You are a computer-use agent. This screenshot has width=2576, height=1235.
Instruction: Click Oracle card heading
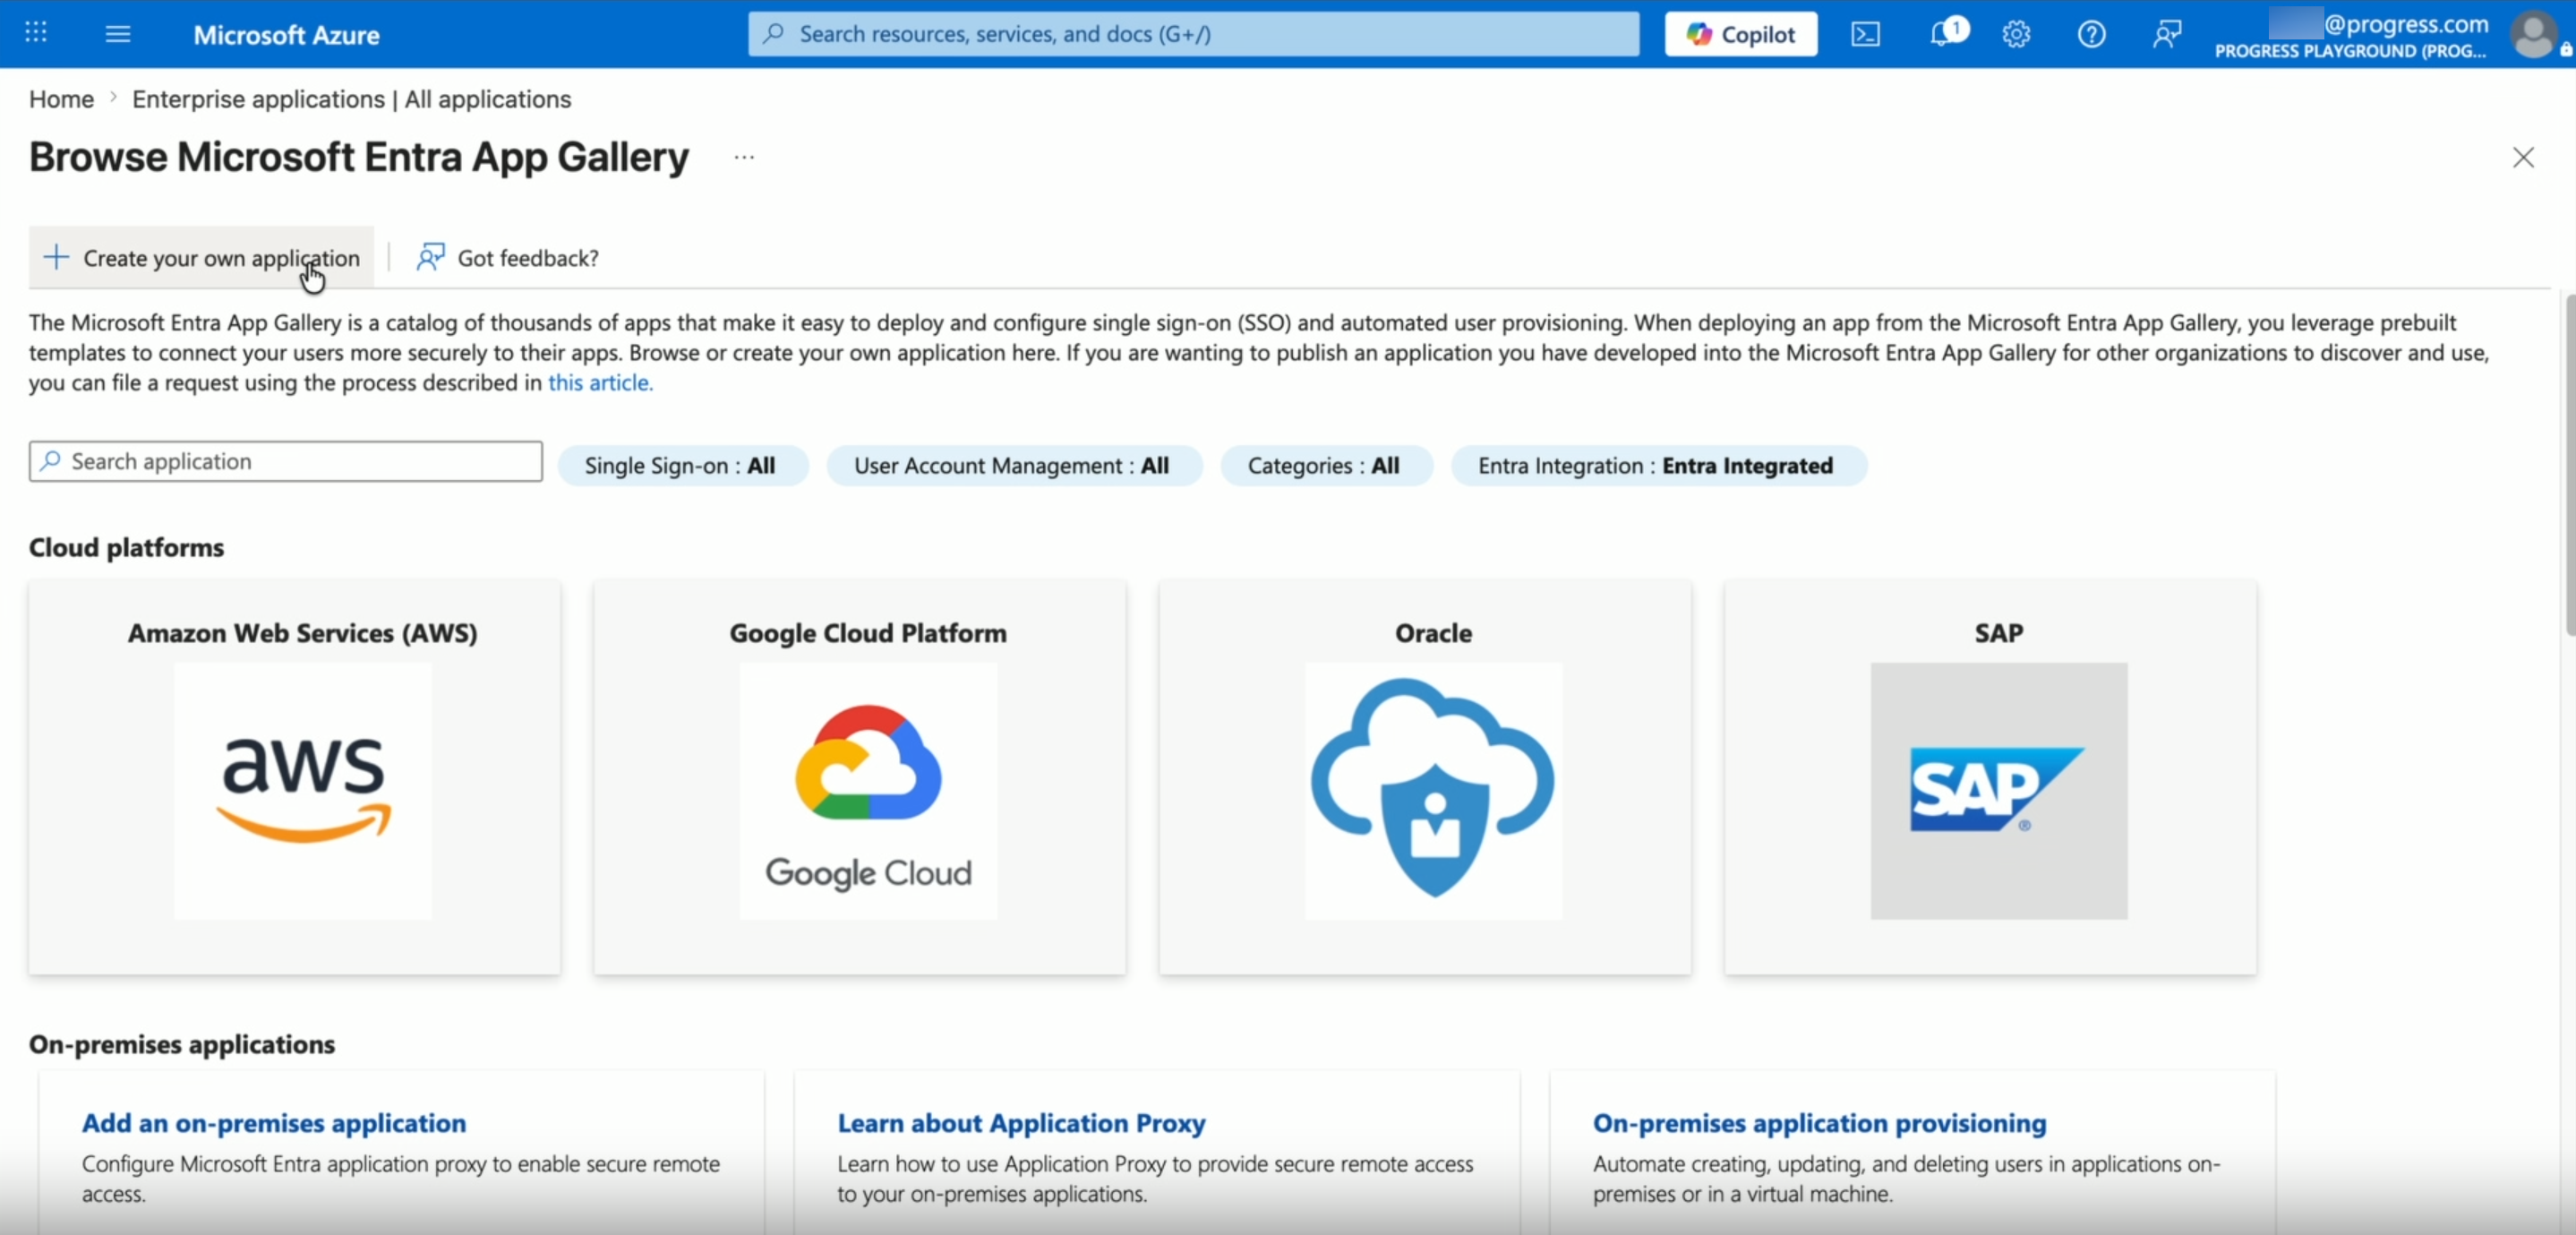pyautogui.click(x=1433, y=633)
